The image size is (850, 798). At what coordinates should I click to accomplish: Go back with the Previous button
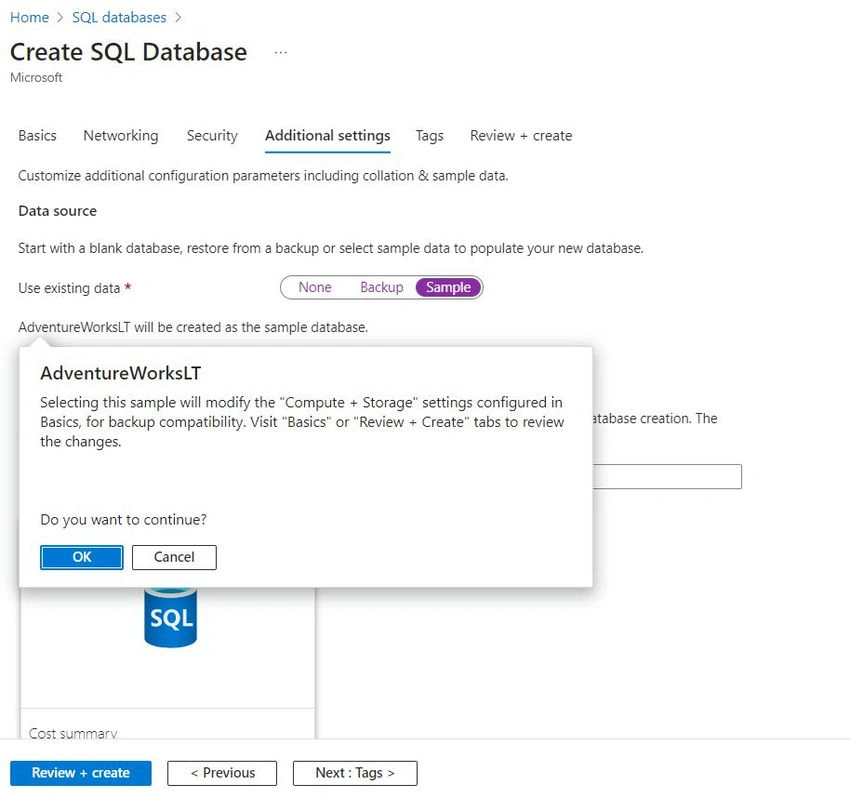[222, 773]
